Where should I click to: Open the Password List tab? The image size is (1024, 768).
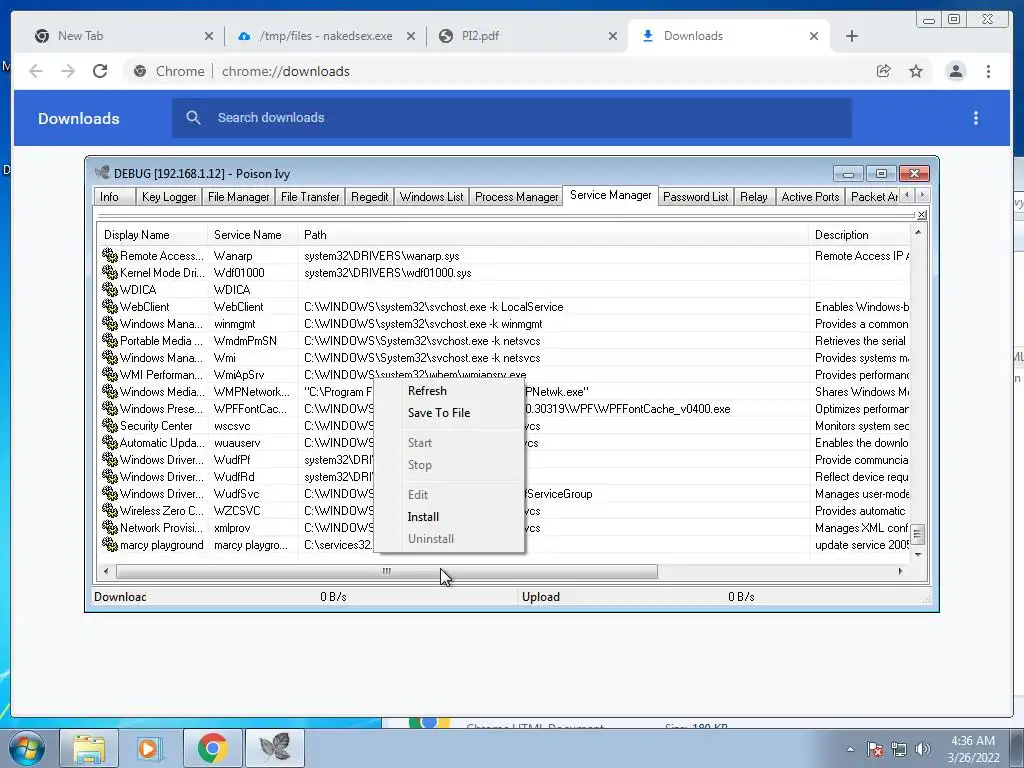pos(696,197)
